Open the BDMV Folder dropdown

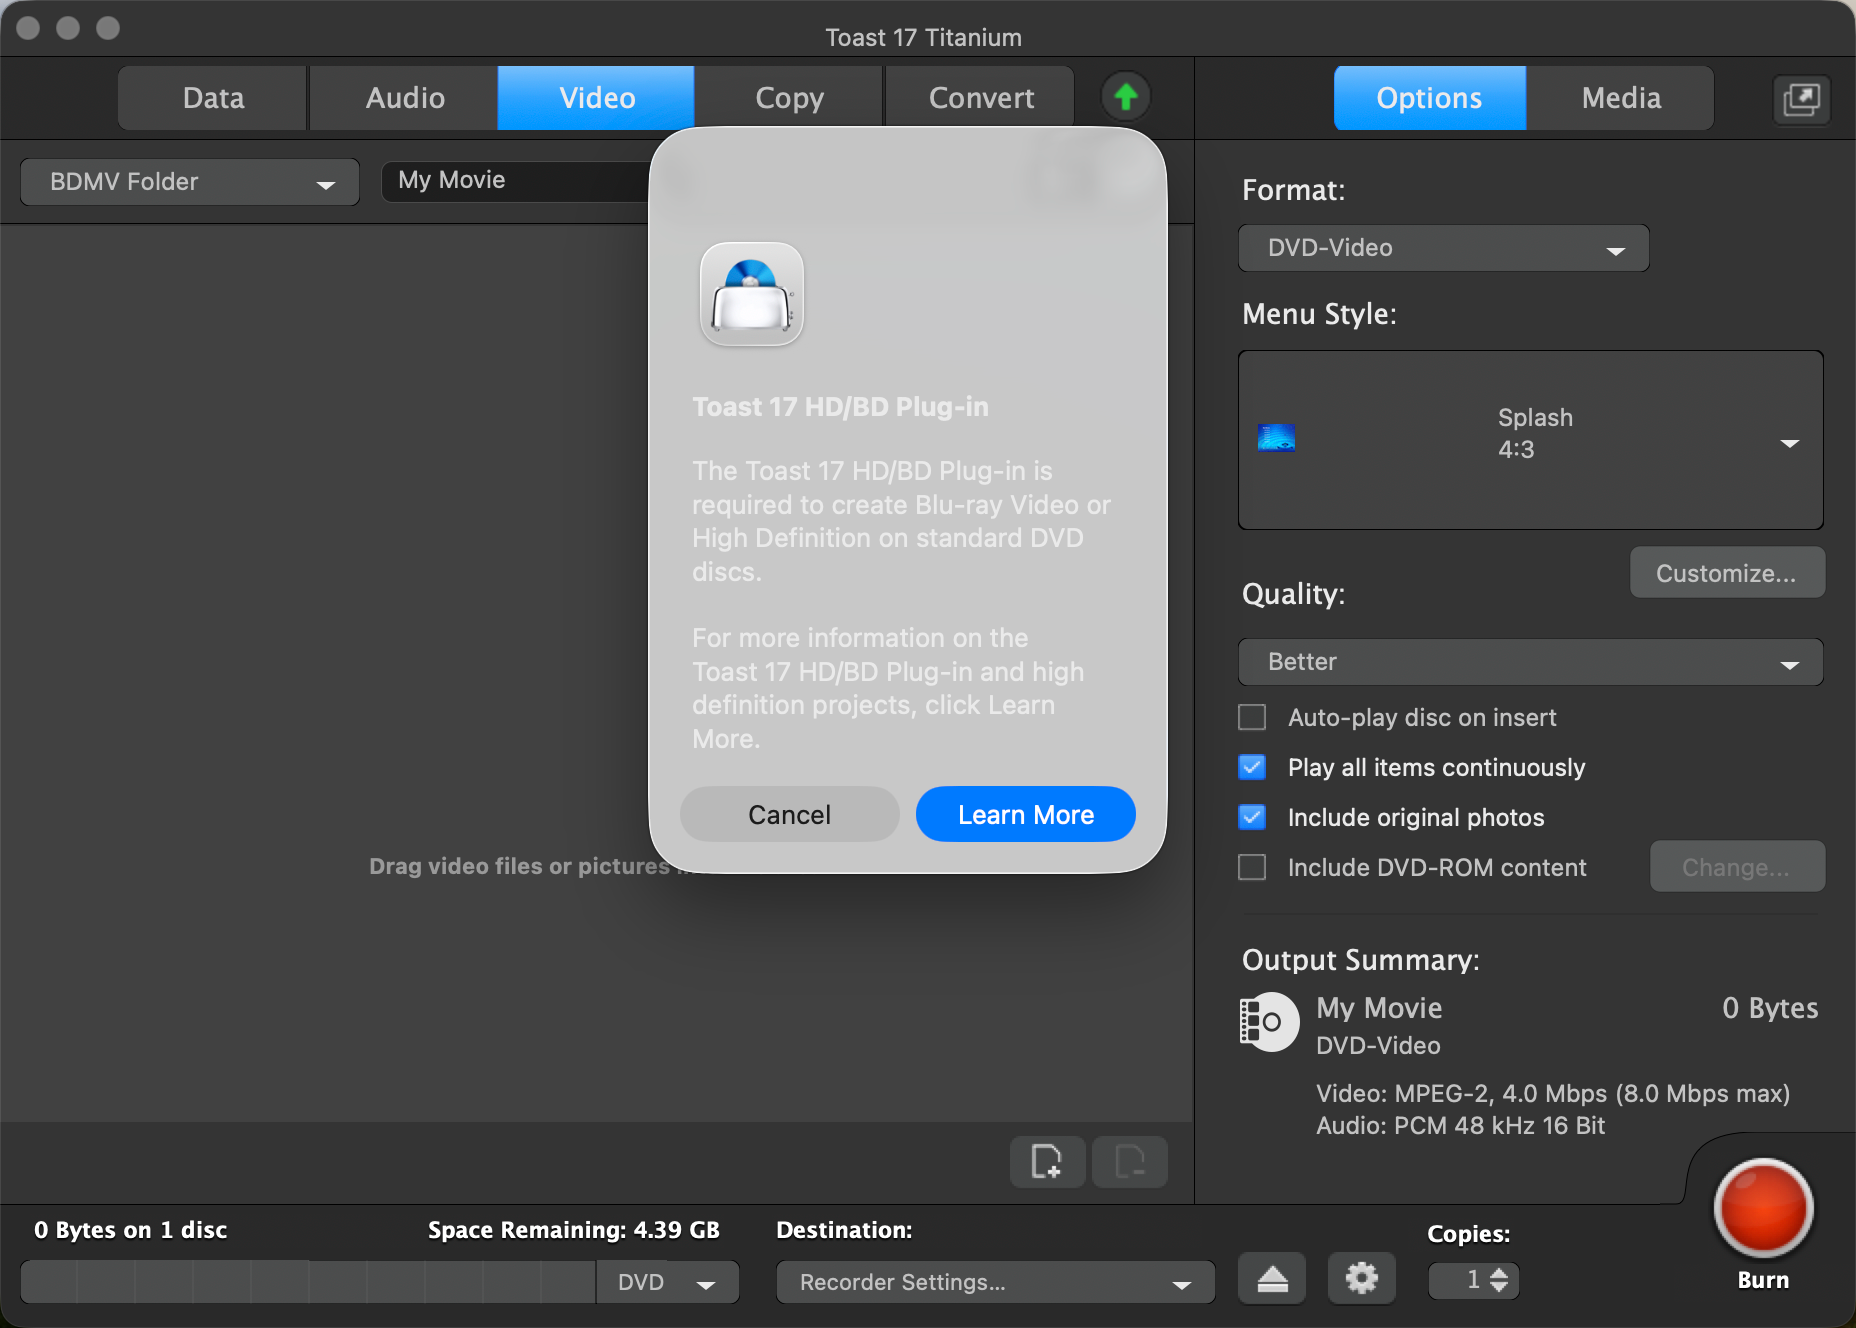(x=190, y=182)
